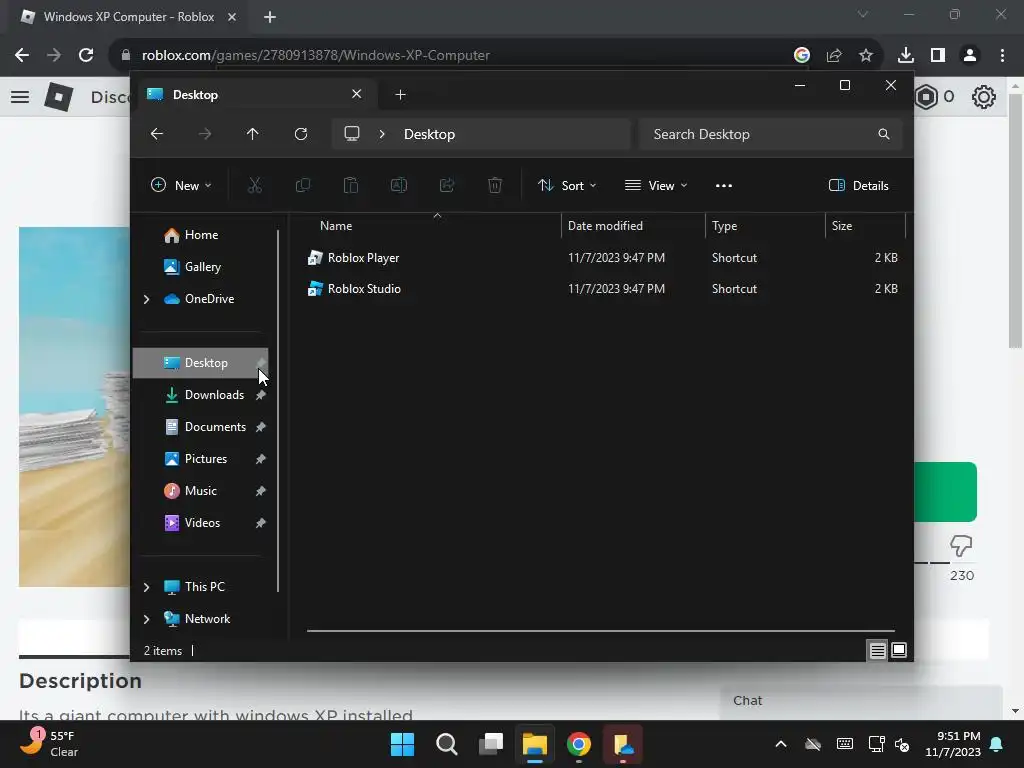
Task: Click the address bar breadcrumb chevron
Action: click(x=382, y=134)
